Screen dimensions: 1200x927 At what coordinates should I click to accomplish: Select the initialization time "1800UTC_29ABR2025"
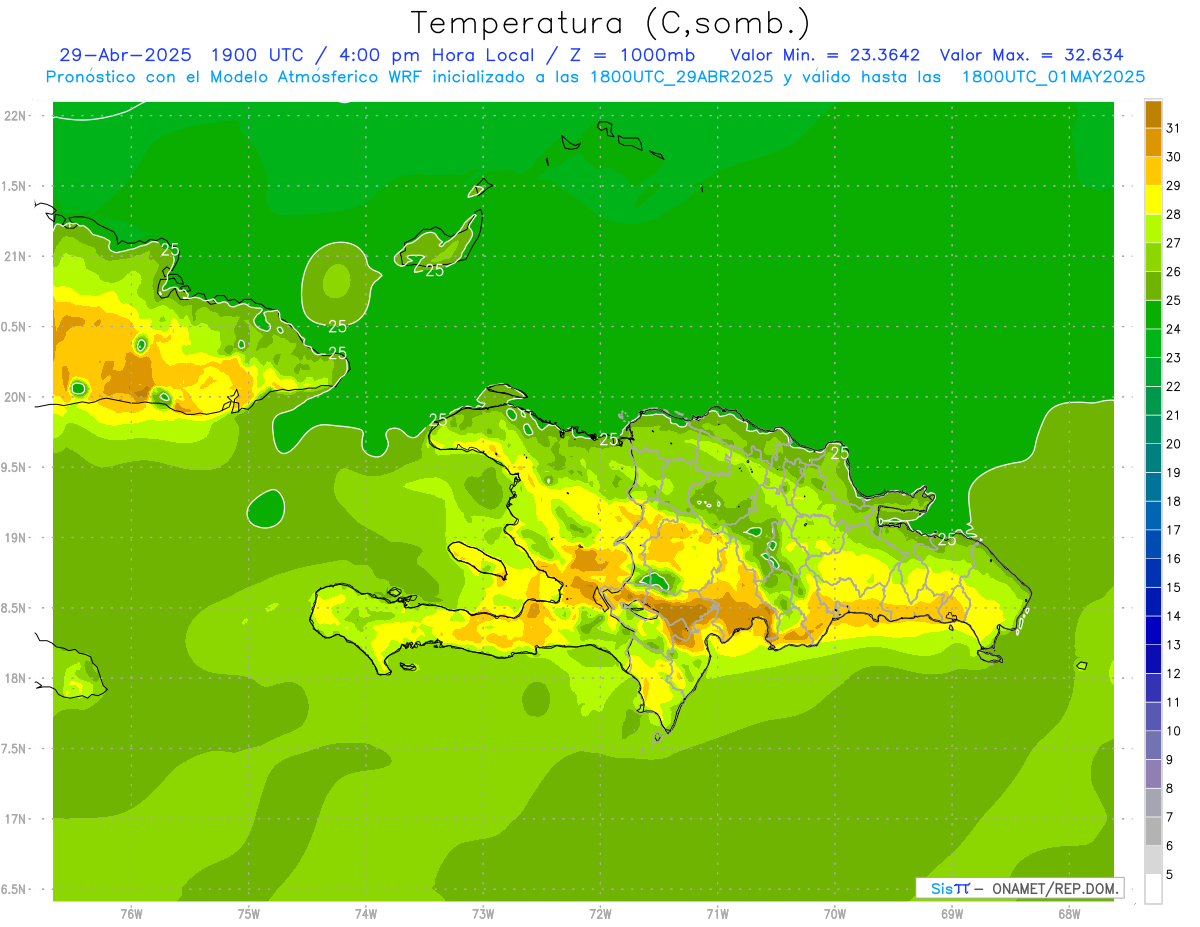(x=684, y=77)
